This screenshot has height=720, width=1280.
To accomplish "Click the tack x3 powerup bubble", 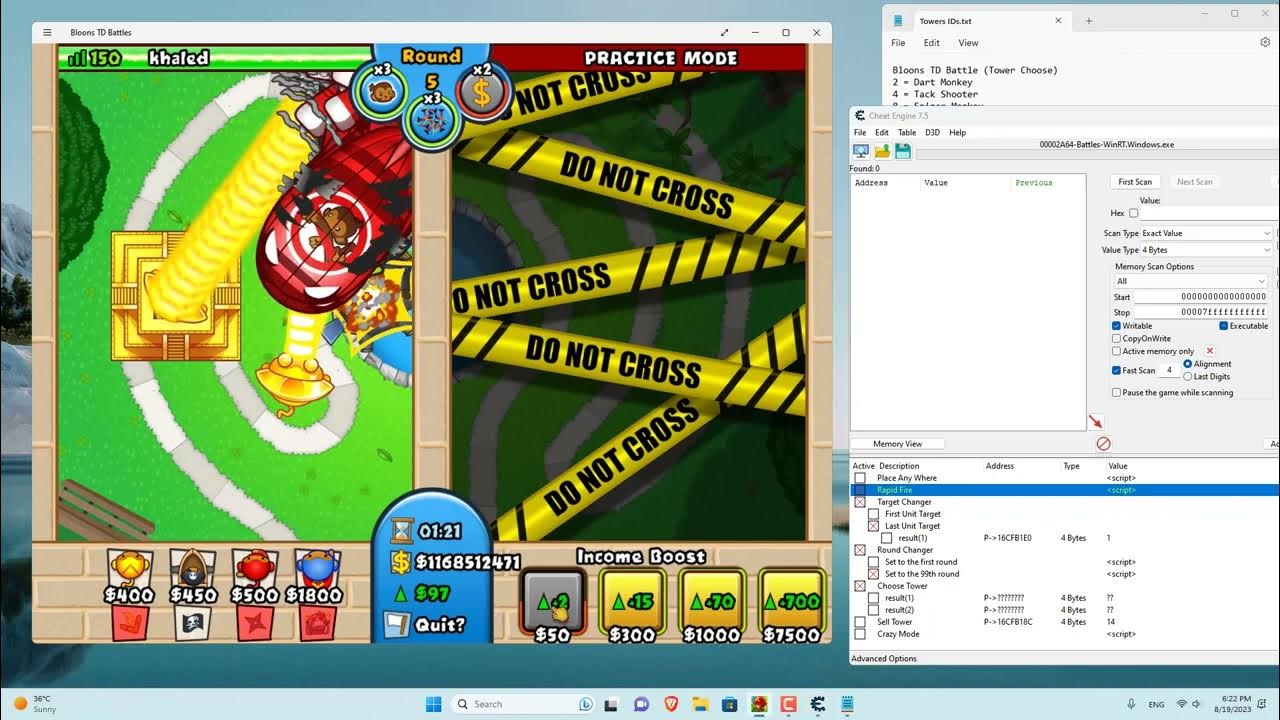I will 432,118.
